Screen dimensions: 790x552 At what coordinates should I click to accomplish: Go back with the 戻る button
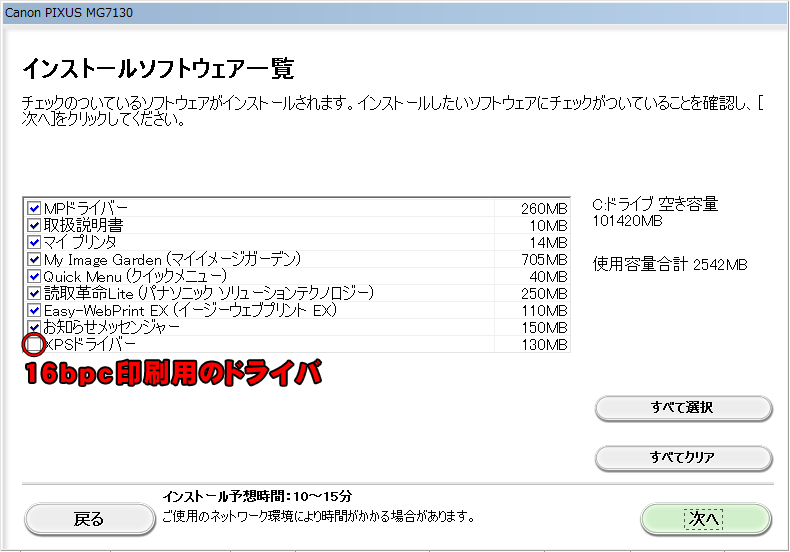(x=90, y=519)
